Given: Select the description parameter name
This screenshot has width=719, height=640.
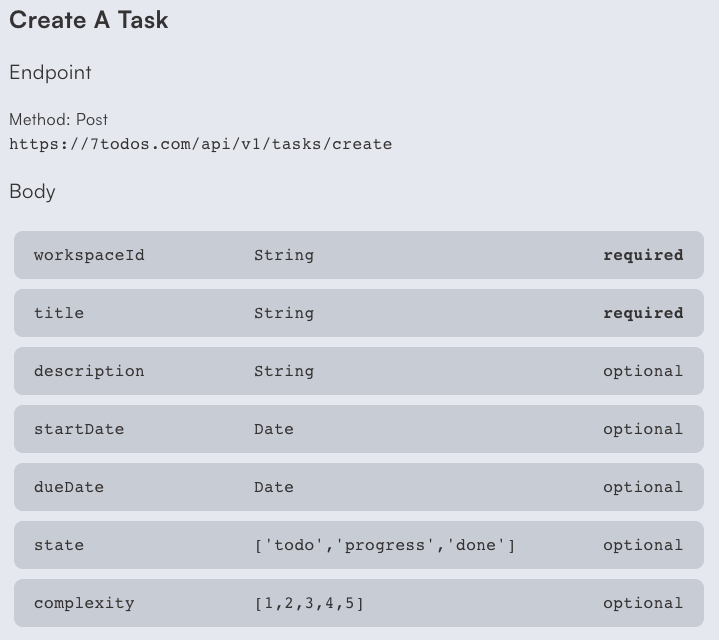Looking at the screenshot, I should pyautogui.click(x=89, y=371).
